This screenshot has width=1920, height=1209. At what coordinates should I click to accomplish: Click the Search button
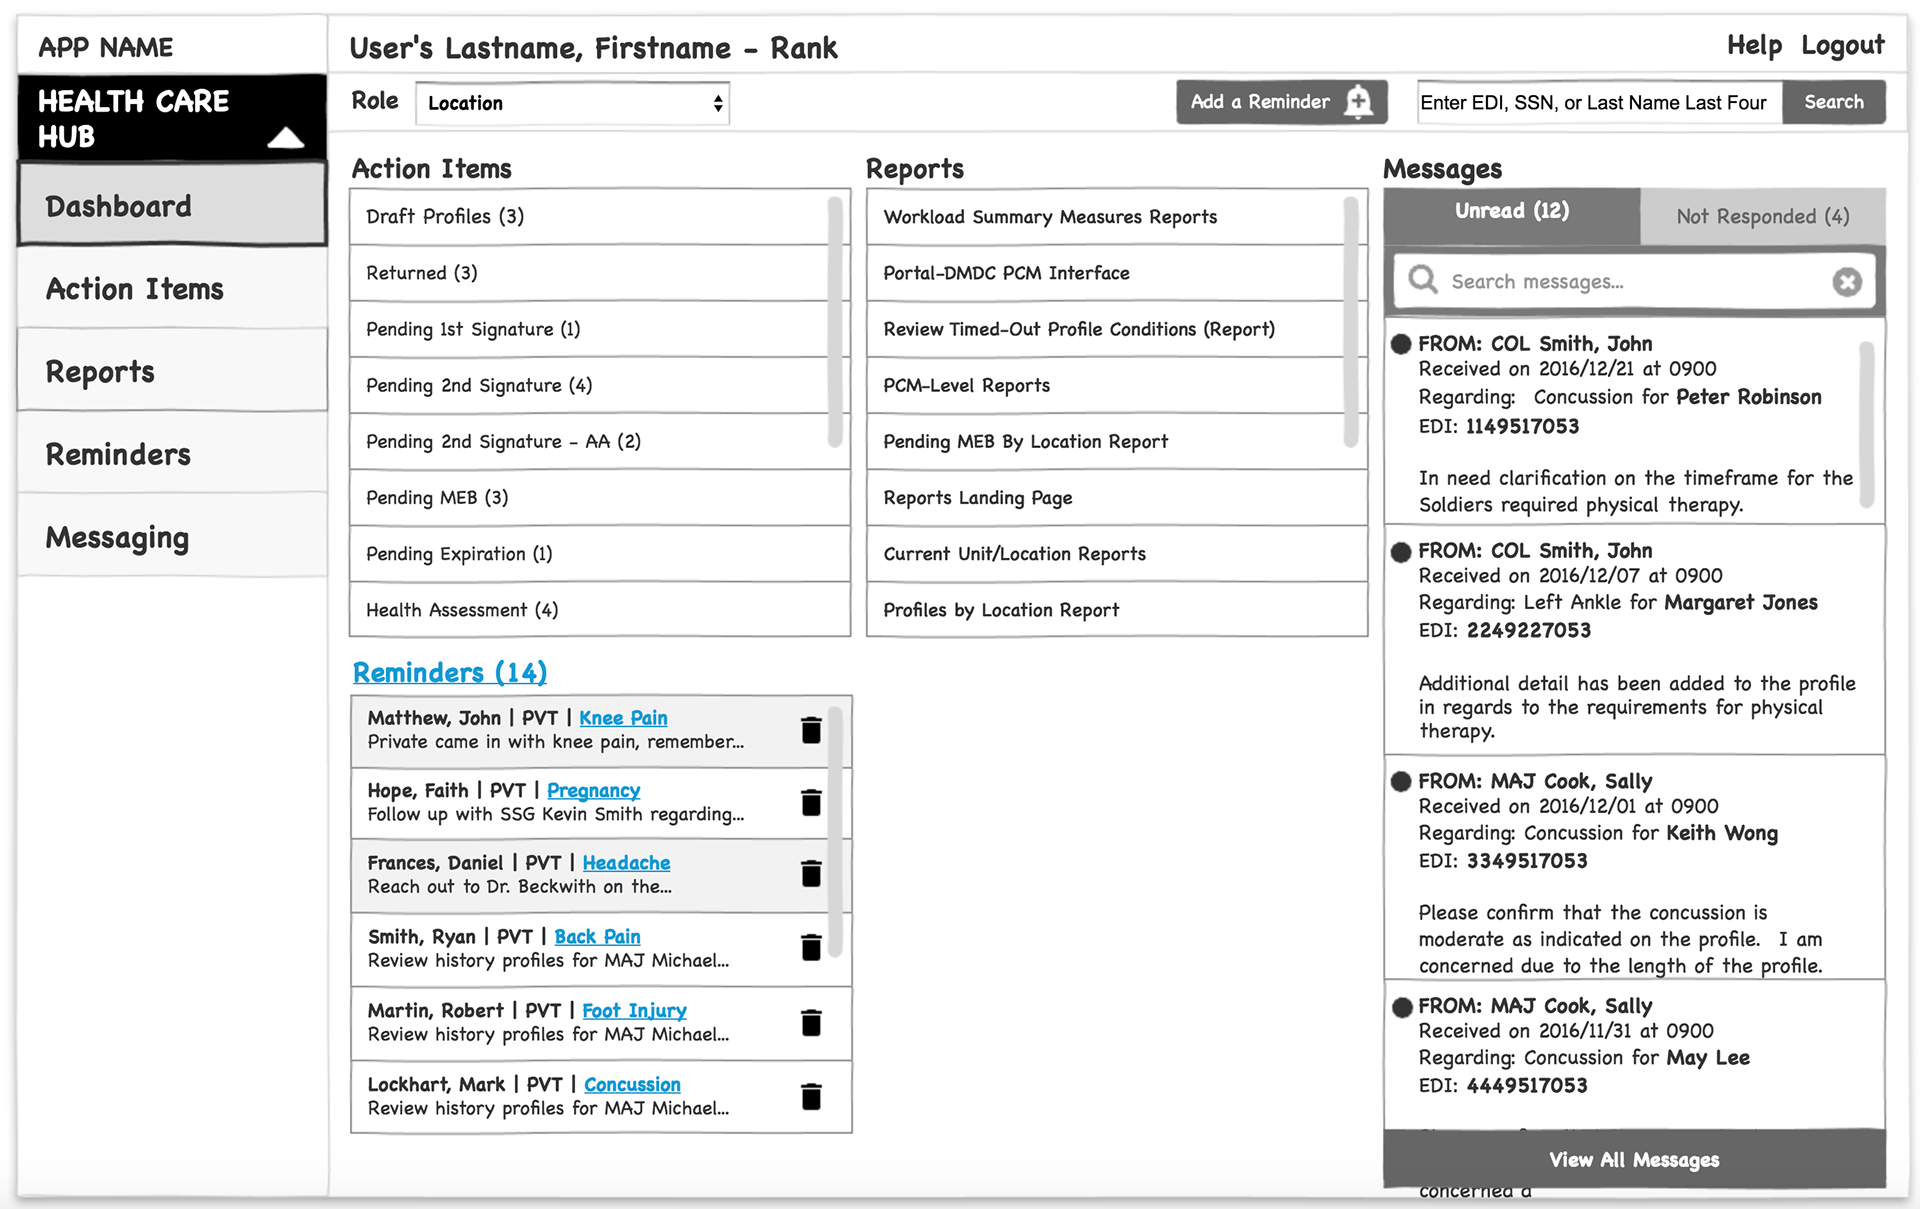point(1834,102)
